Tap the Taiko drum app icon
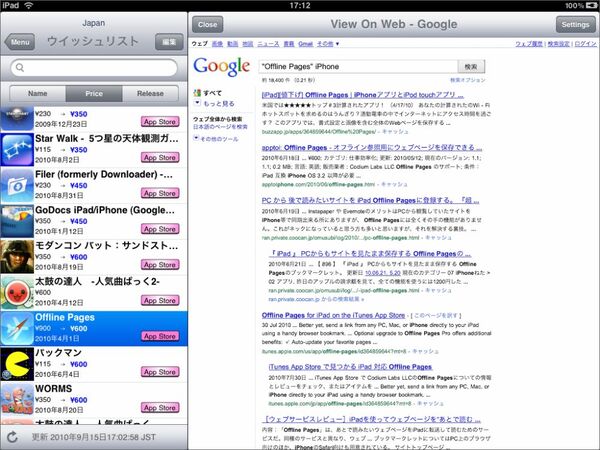This screenshot has width=600, height=450. click(x=17, y=293)
